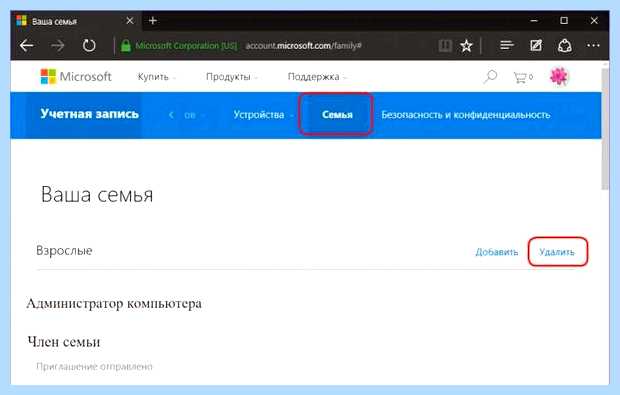The image size is (620, 395).
Task: Click the page vertical scrollbar thumb
Action: pos(605,129)
